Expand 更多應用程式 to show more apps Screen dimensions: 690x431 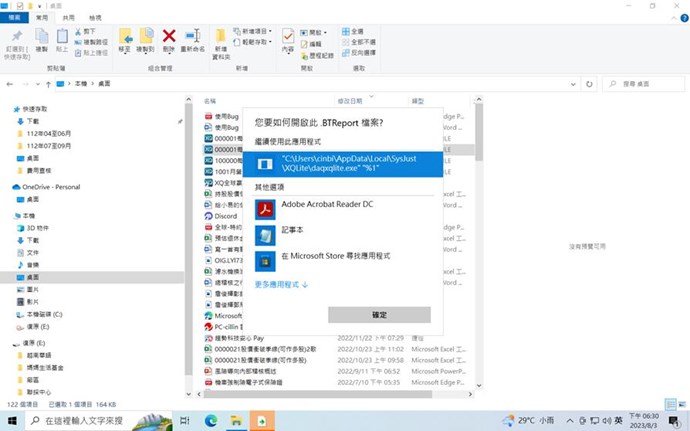point(281,285)
